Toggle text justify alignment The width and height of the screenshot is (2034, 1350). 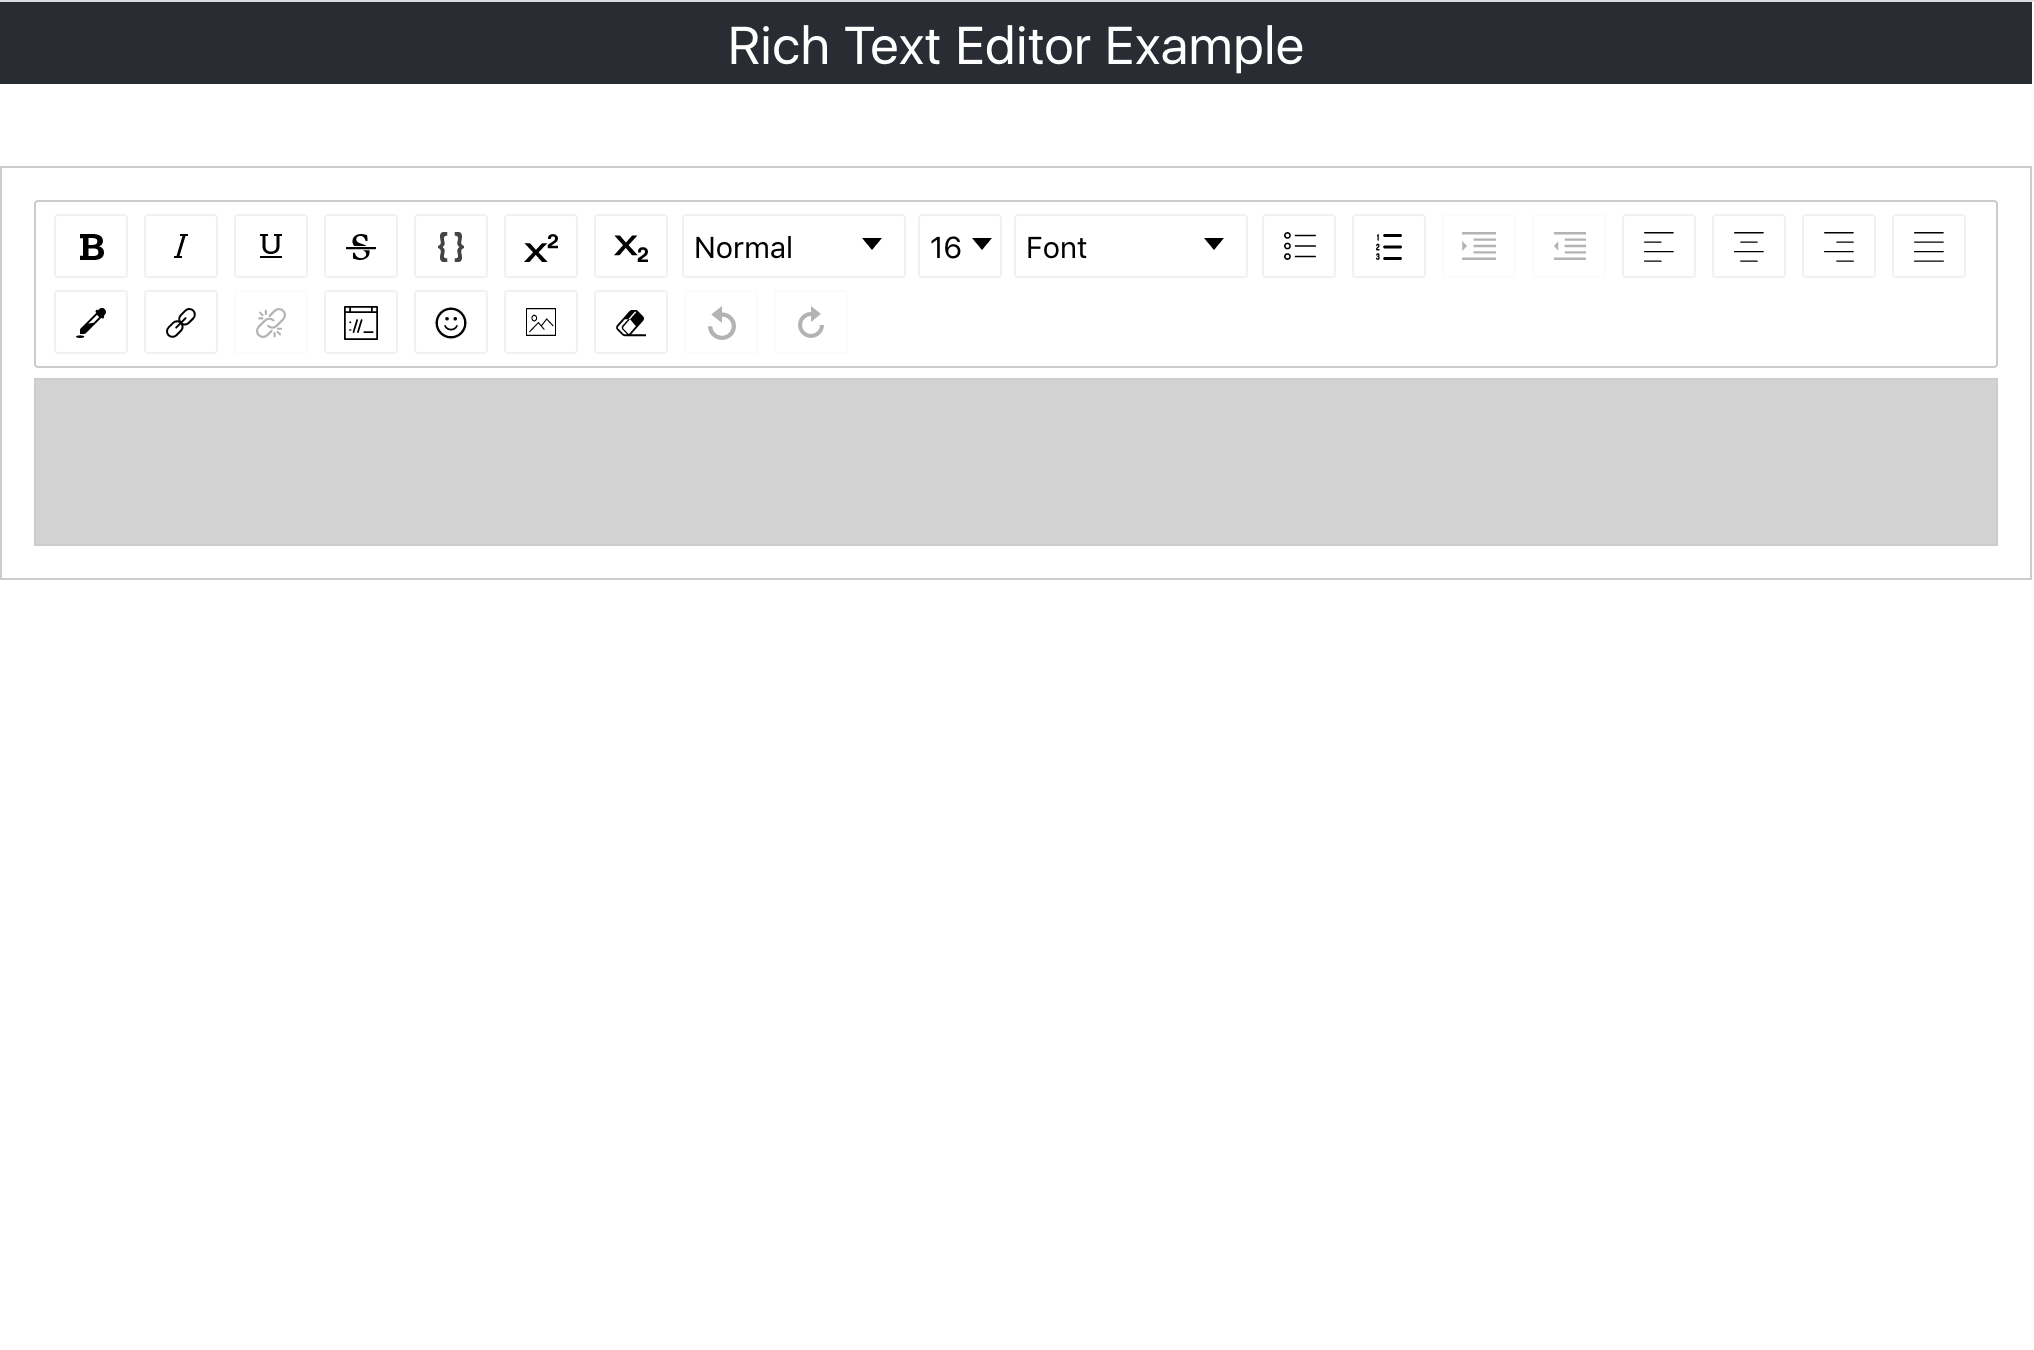point(1929,246)
